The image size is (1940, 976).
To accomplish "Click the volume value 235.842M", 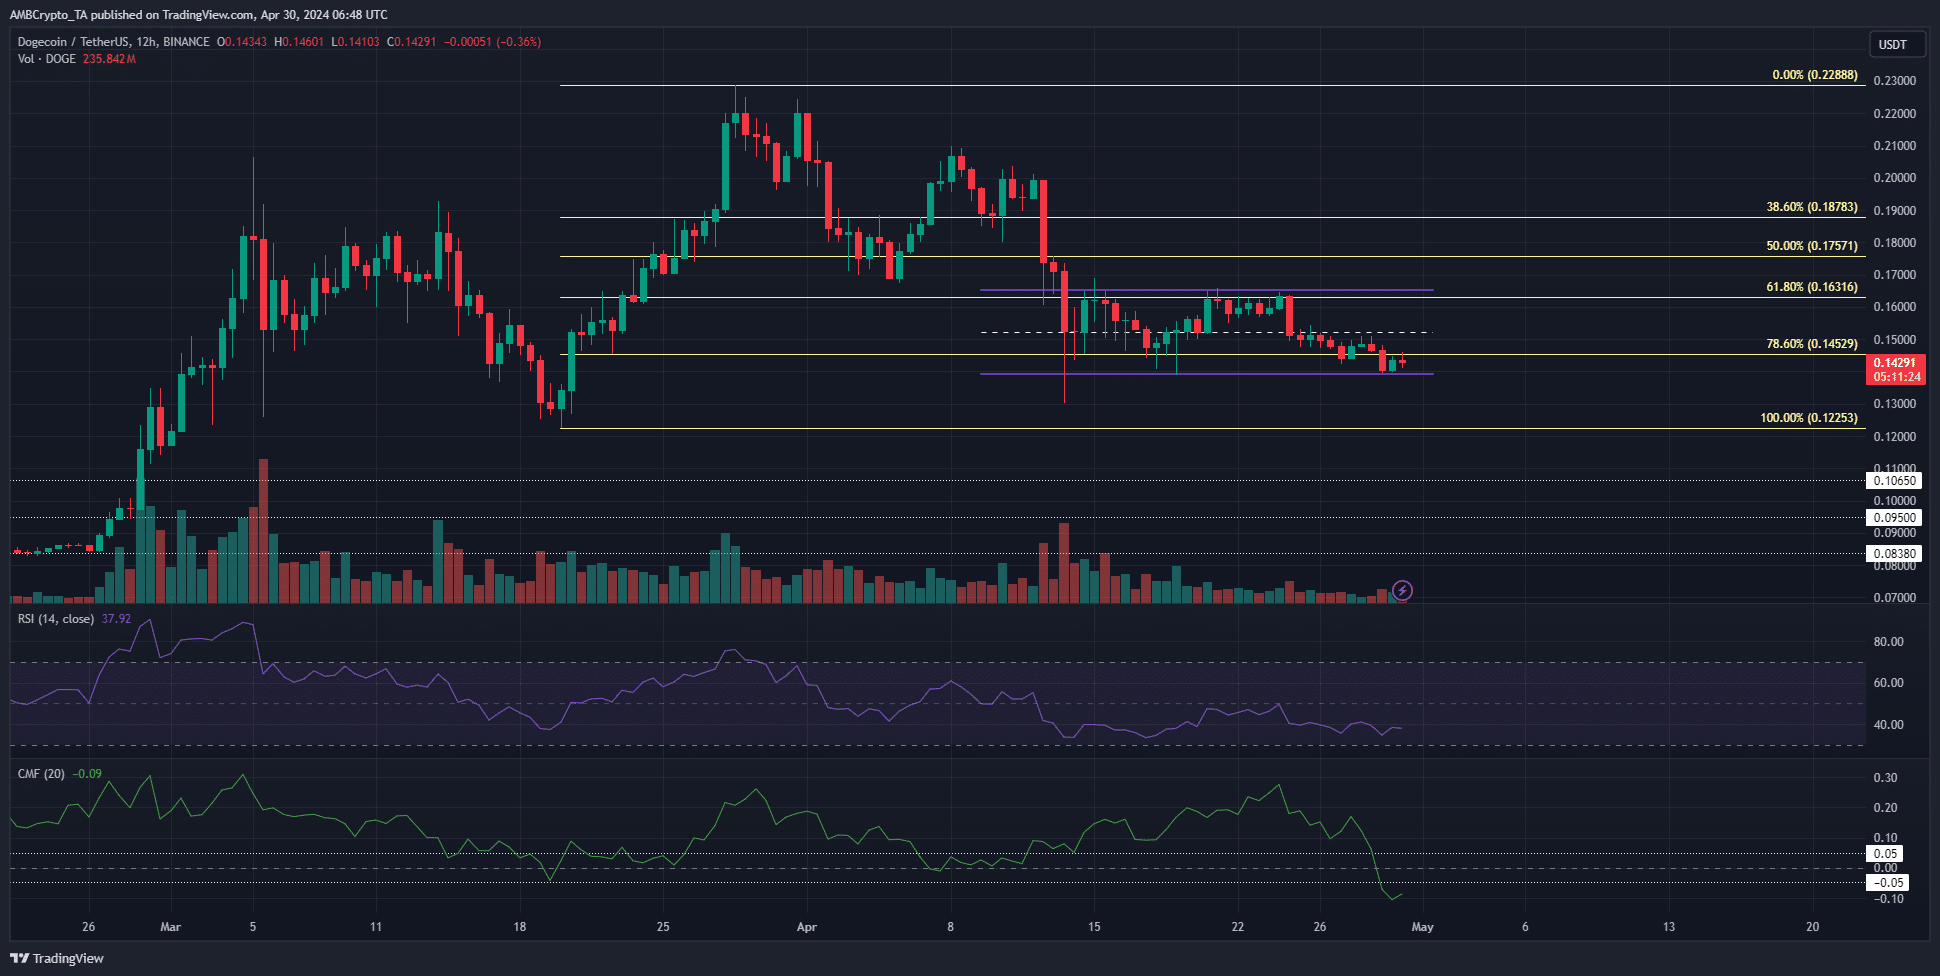I will 109,59.
